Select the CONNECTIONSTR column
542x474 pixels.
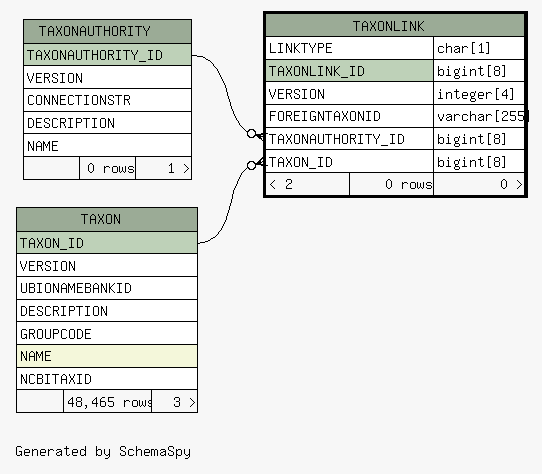pos(108,100)
